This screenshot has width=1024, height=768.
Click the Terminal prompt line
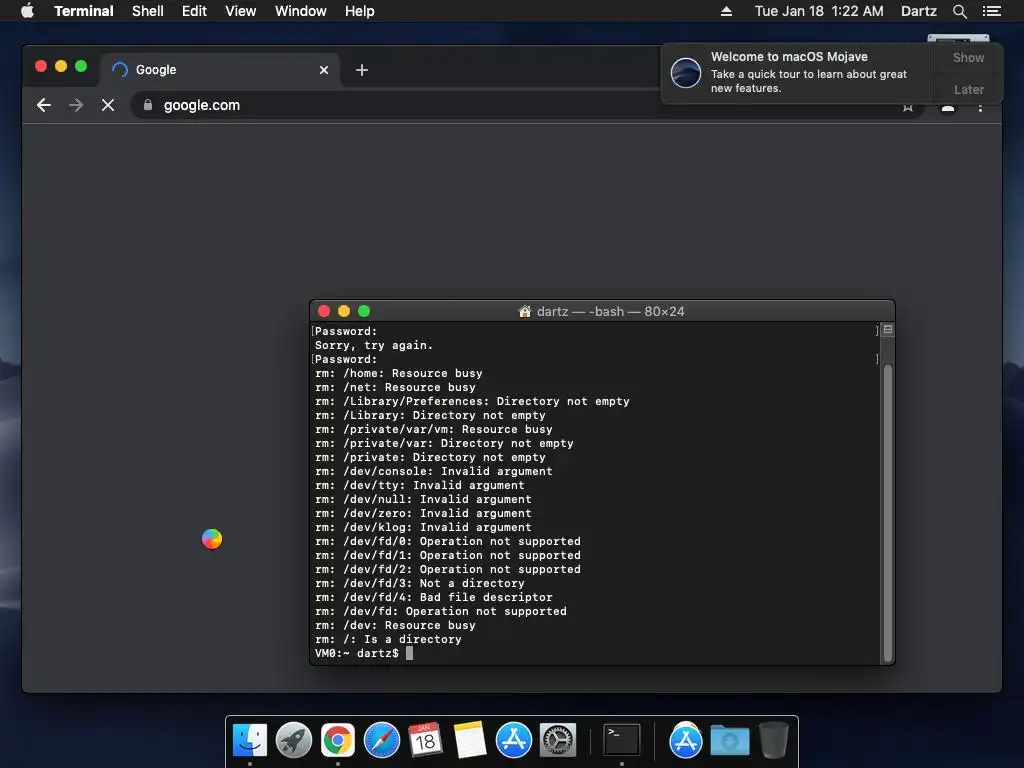tap(364, 653)
